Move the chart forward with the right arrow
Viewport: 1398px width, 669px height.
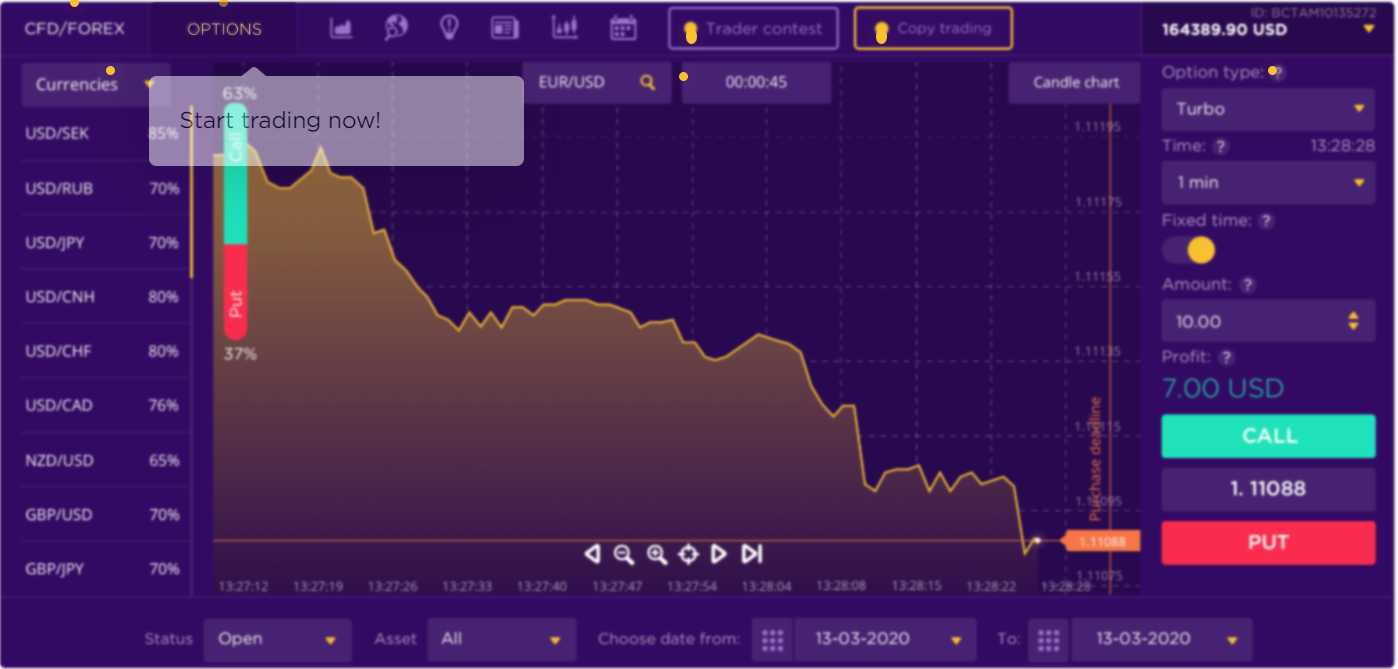pos(718,553)
